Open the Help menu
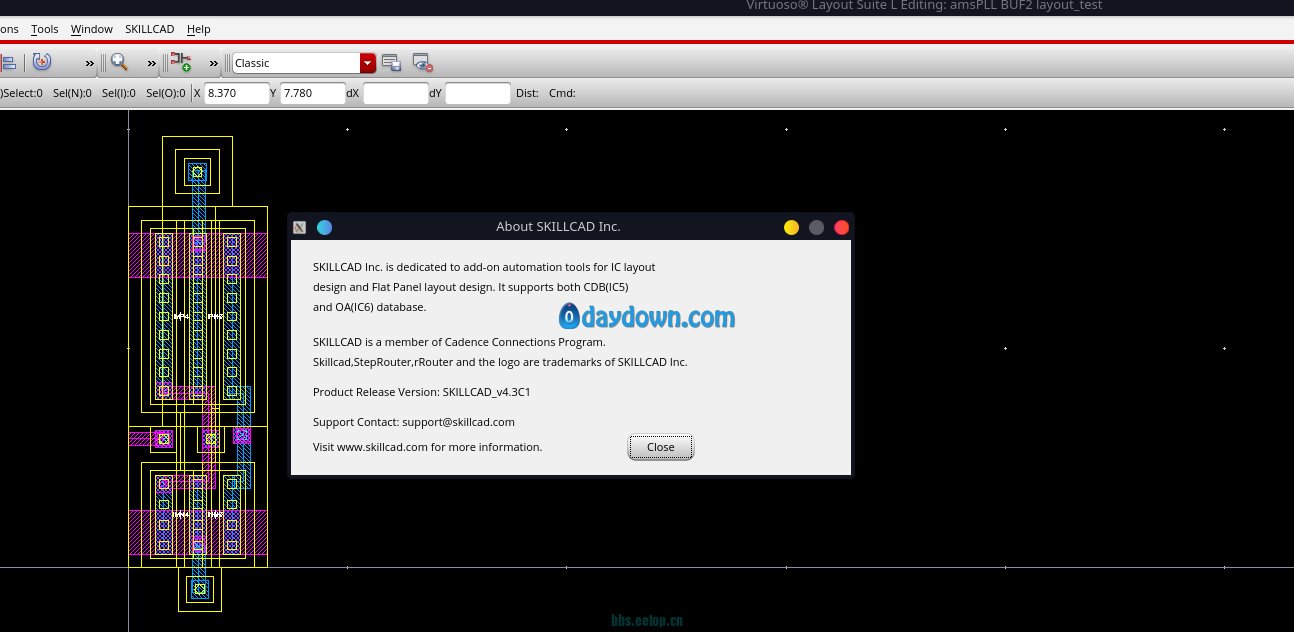The image size is (1294, 632). pyautogui.click(x=198, y=29)
